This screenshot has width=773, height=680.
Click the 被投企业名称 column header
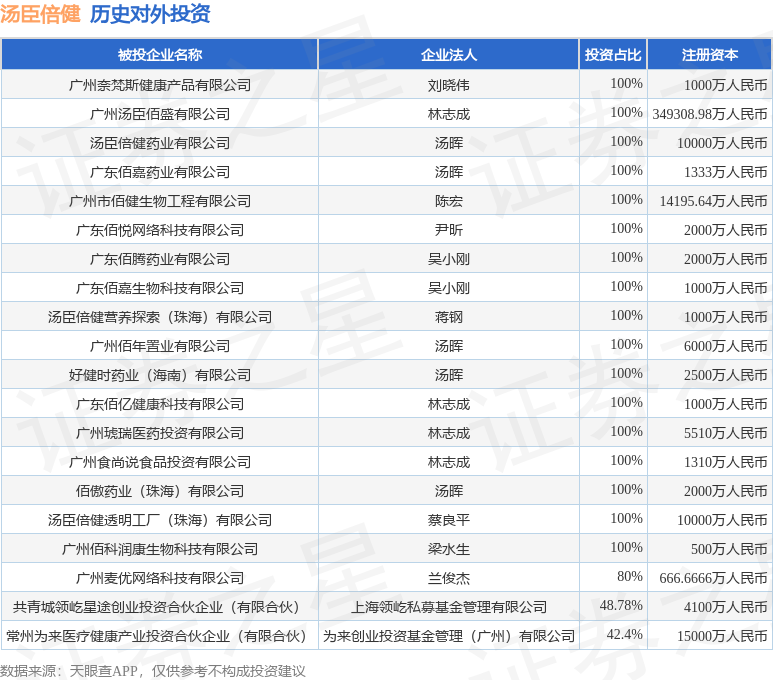[x=159, y=55]
